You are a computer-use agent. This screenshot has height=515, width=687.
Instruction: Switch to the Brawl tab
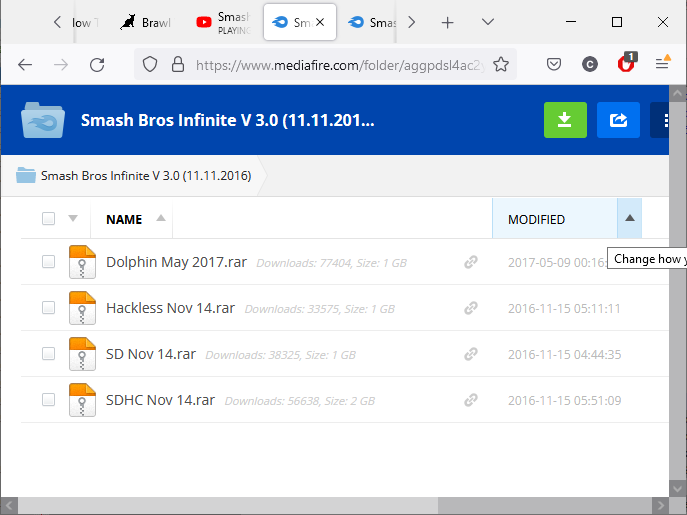tap(147, 22)
